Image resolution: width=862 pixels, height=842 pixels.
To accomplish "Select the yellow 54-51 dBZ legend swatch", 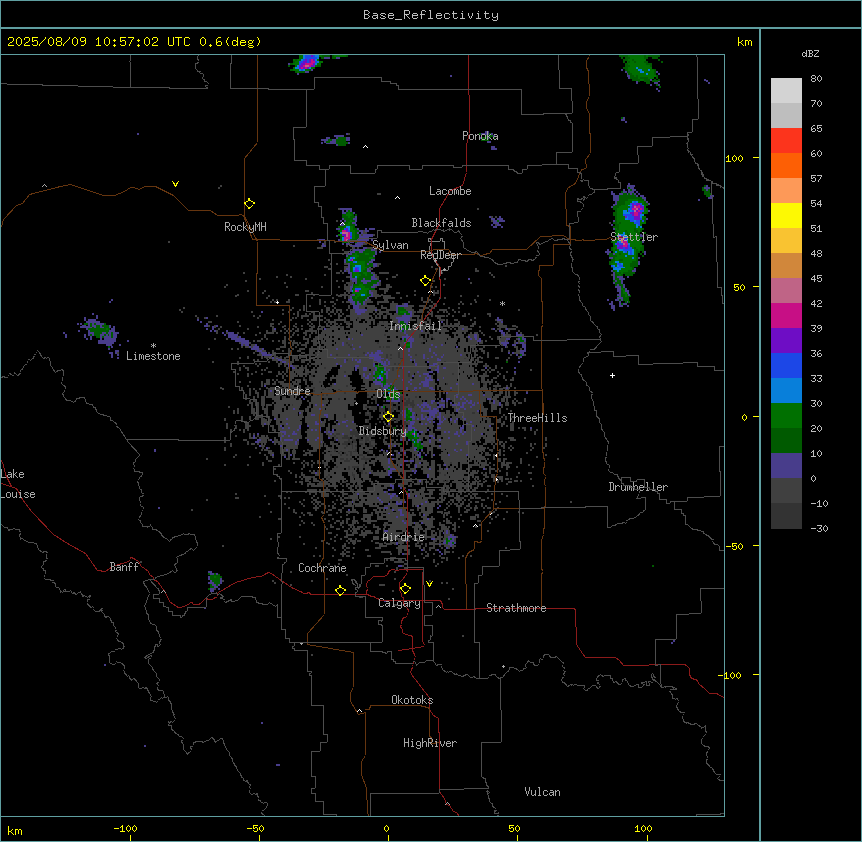I will [x=786, y=215].
